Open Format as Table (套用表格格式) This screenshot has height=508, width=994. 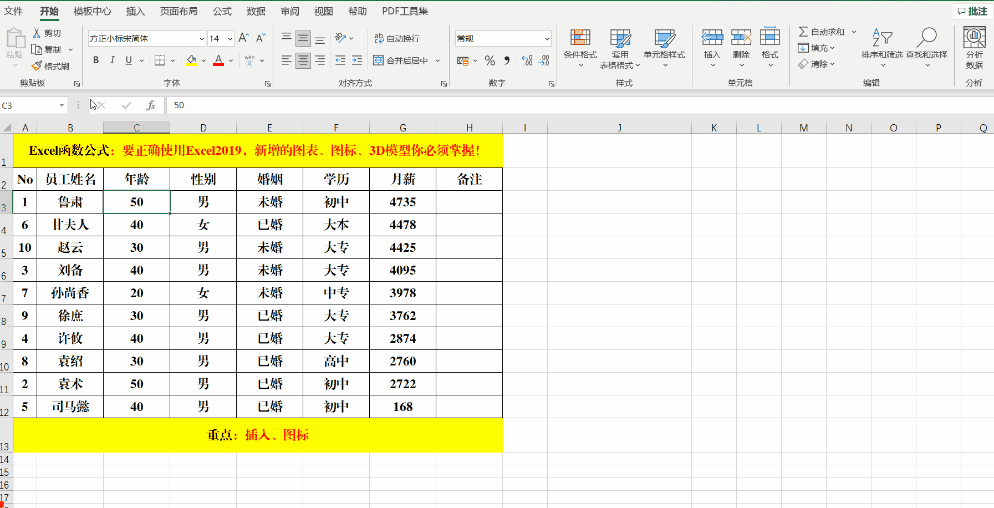pyautogui.click(x=620, y=48)
